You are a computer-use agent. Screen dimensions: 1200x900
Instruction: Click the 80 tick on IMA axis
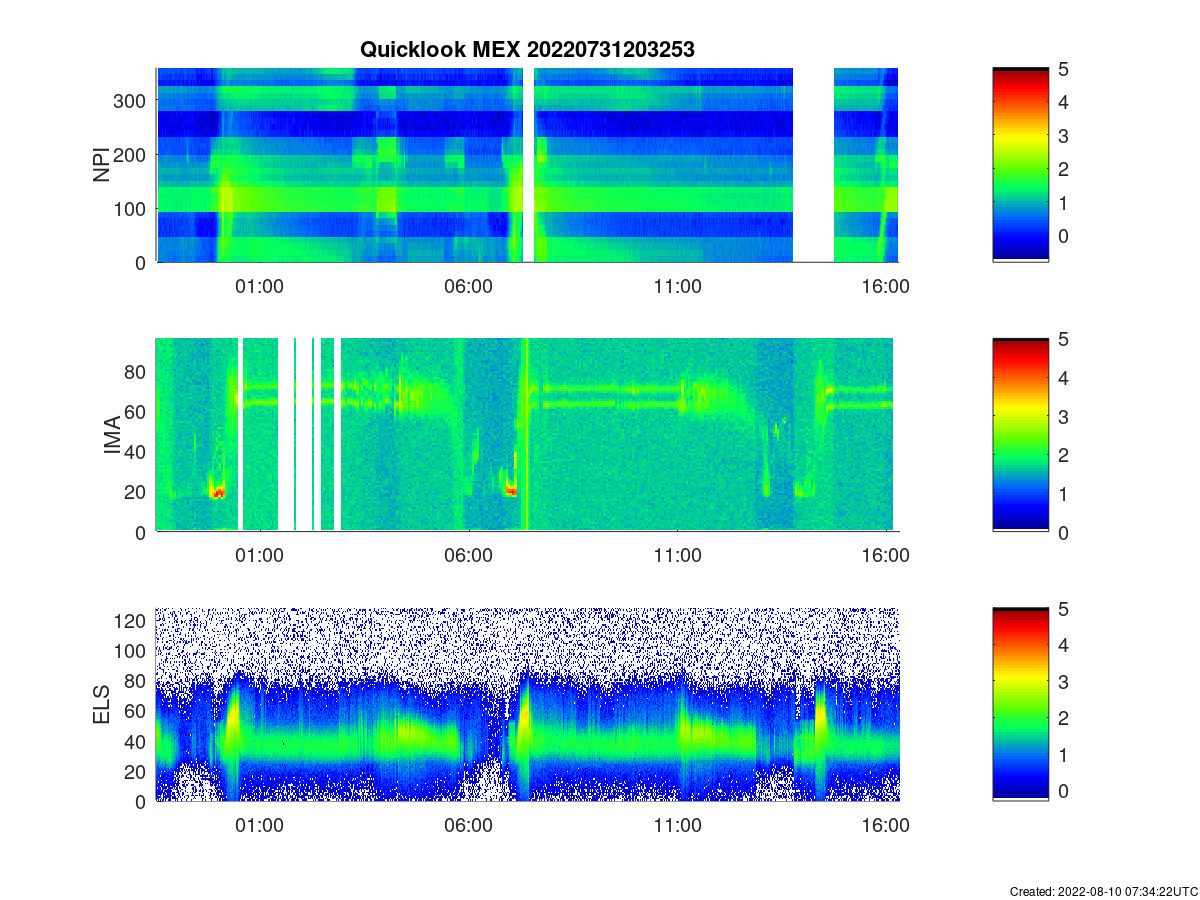(x=136, y=371)
